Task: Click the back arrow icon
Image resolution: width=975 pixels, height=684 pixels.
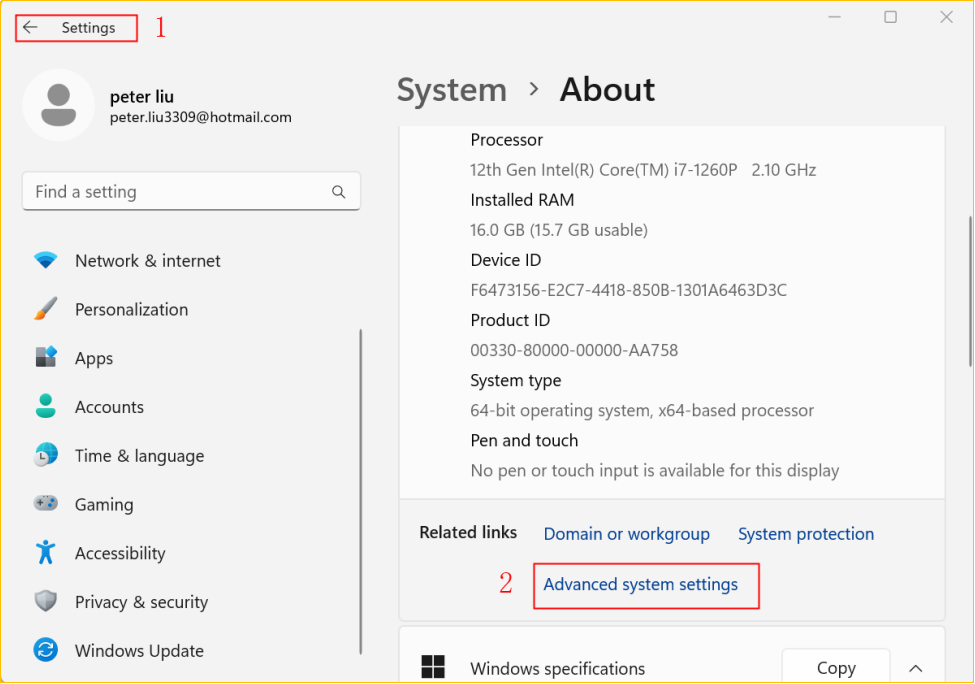Action: click(30, 28)
